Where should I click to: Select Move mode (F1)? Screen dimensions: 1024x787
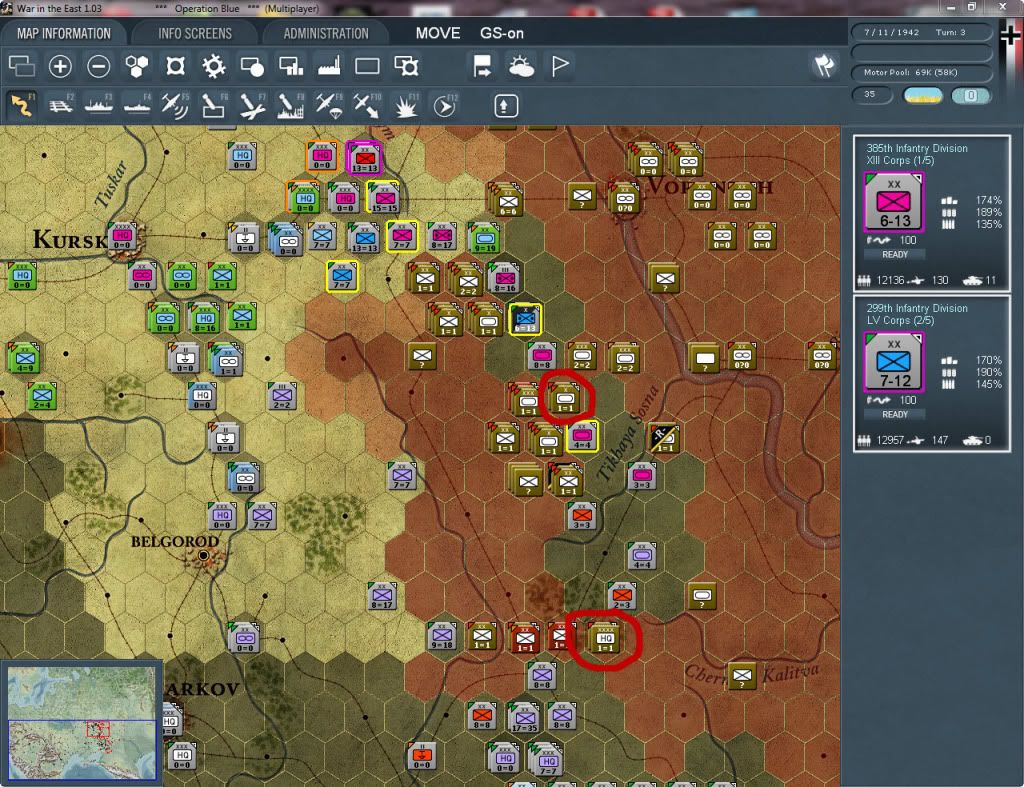(x=22, y=106)
